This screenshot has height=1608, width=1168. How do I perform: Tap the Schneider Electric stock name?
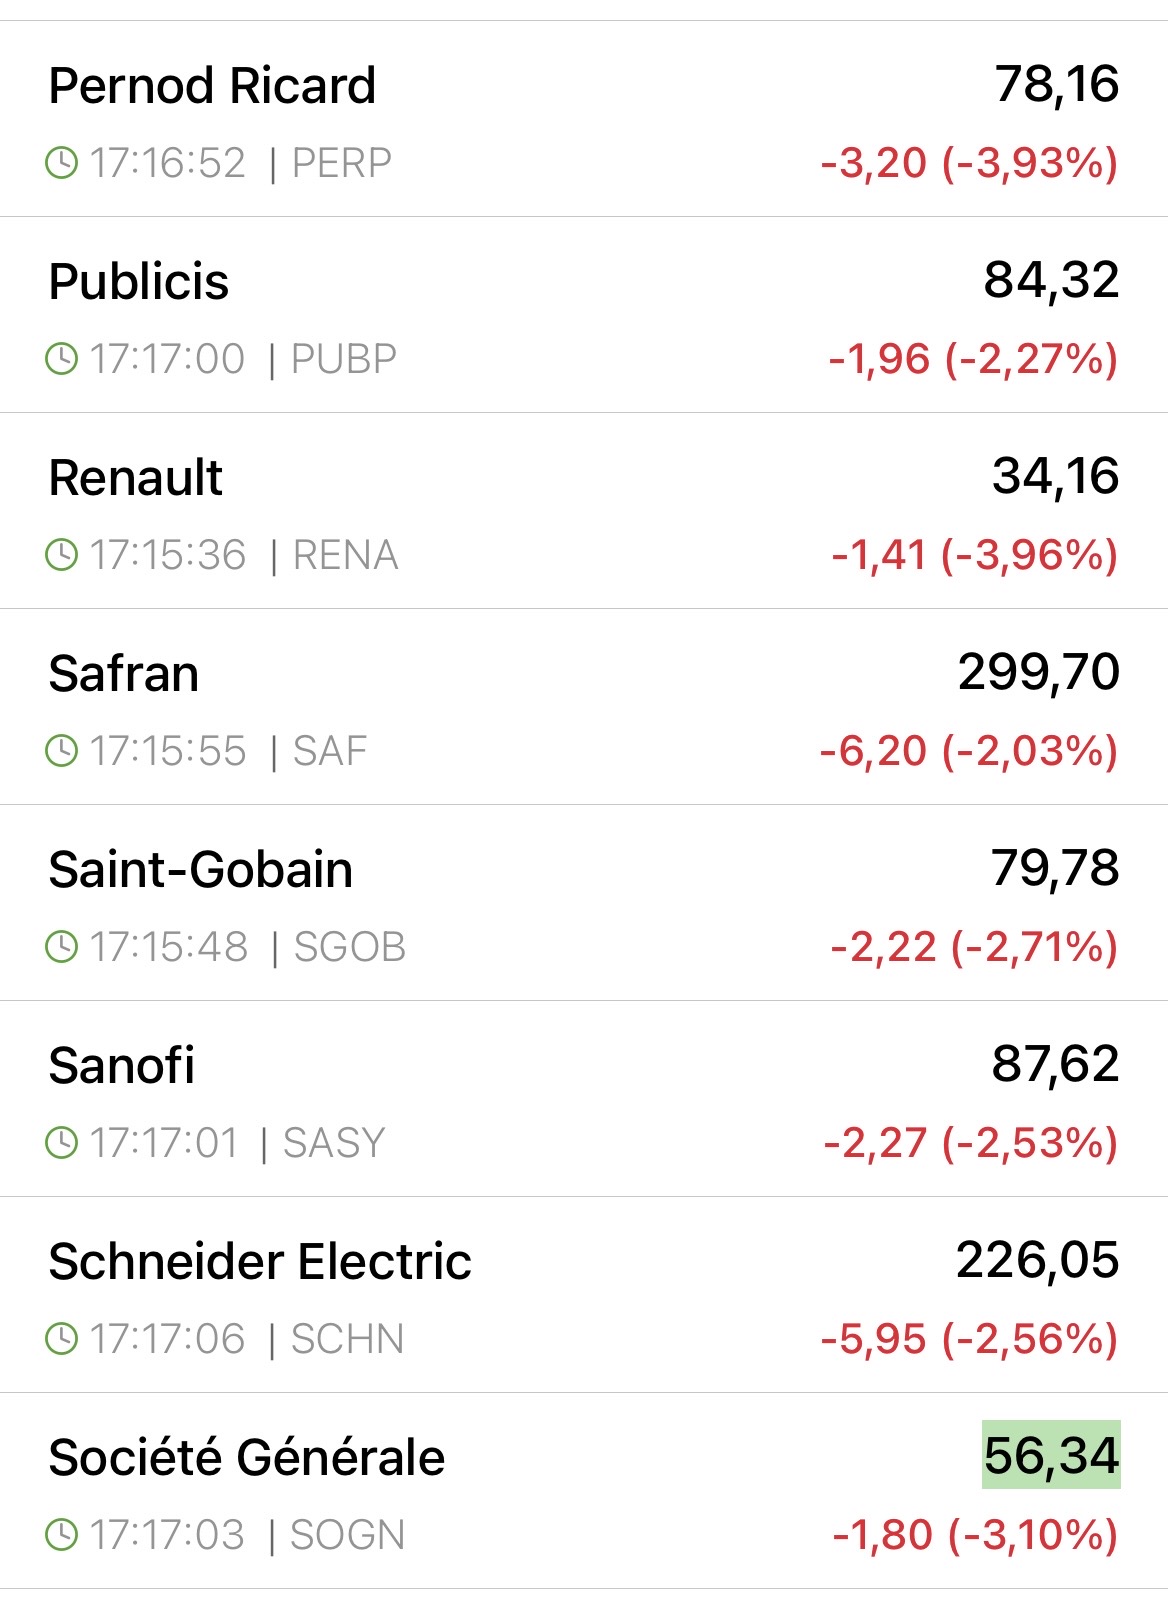[260, 1262]
